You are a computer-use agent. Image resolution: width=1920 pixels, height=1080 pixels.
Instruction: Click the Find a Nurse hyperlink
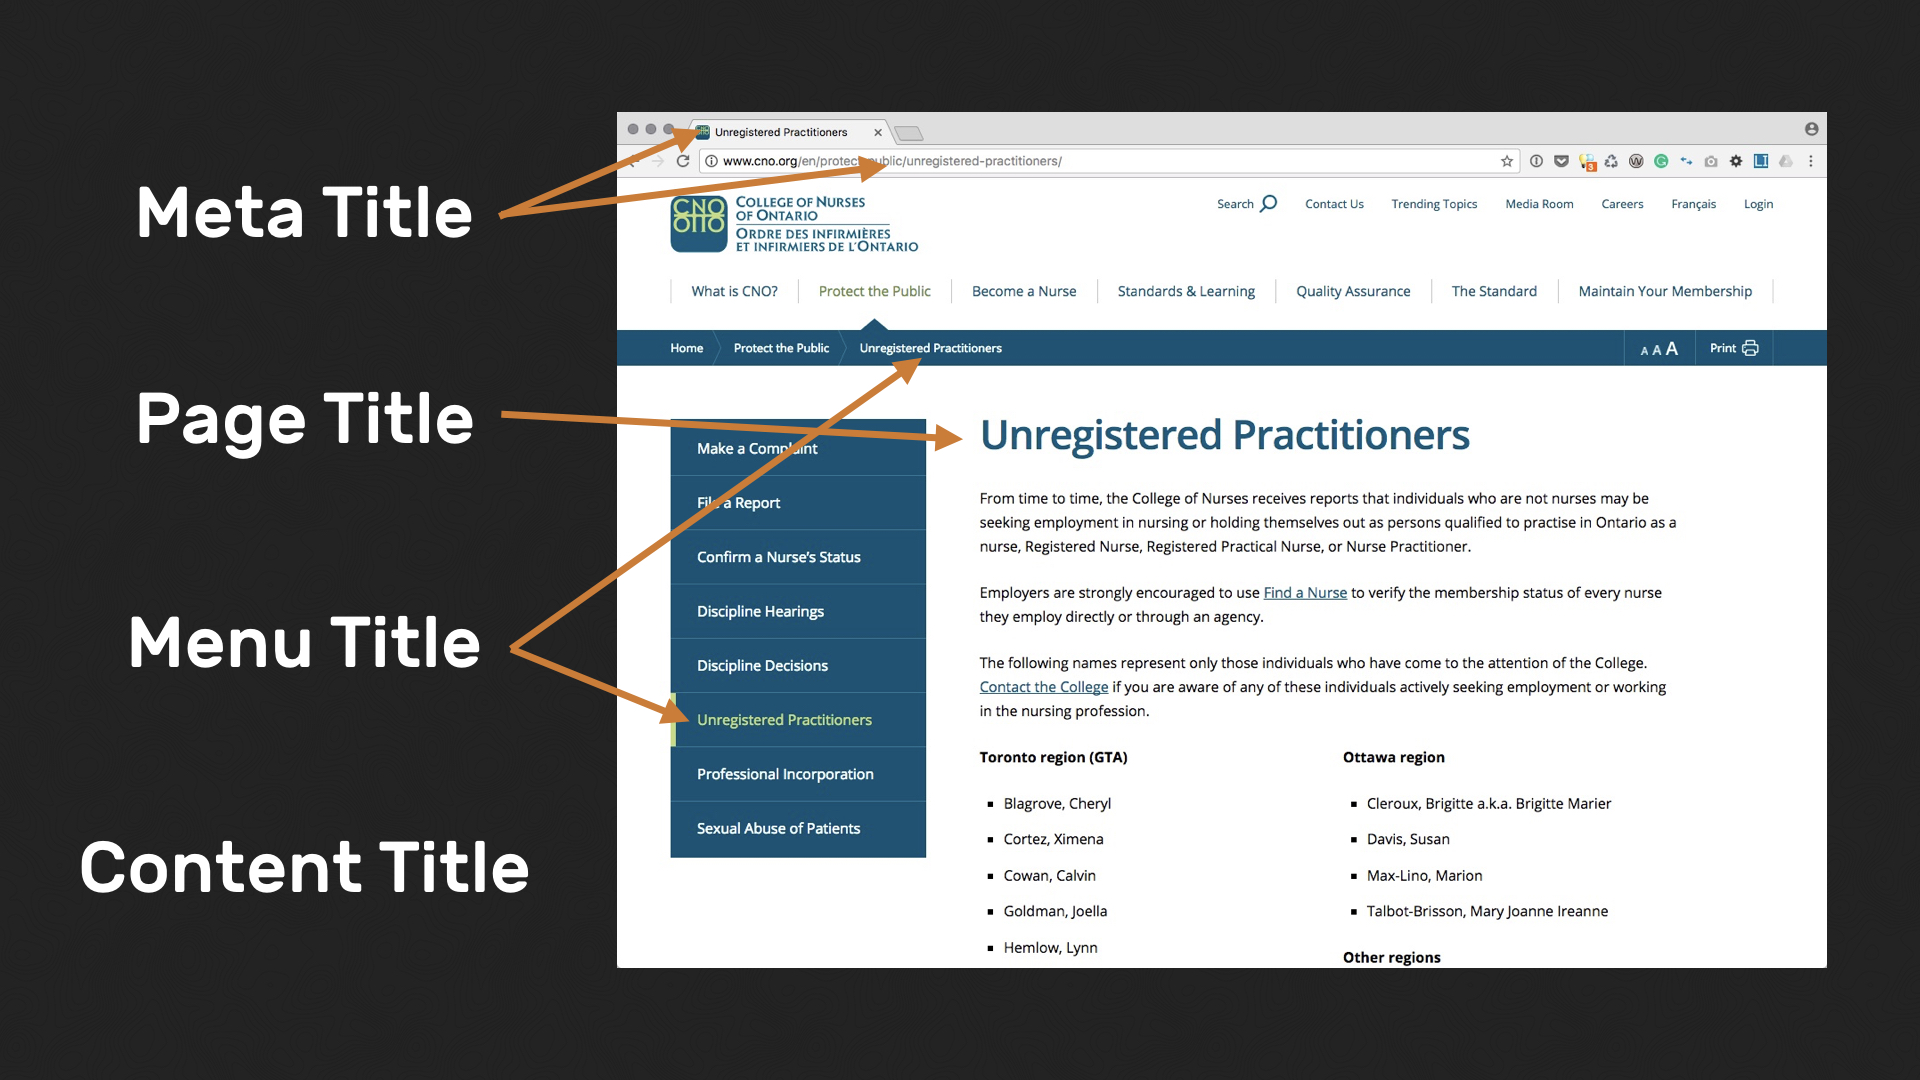(x=1303, y=592)
